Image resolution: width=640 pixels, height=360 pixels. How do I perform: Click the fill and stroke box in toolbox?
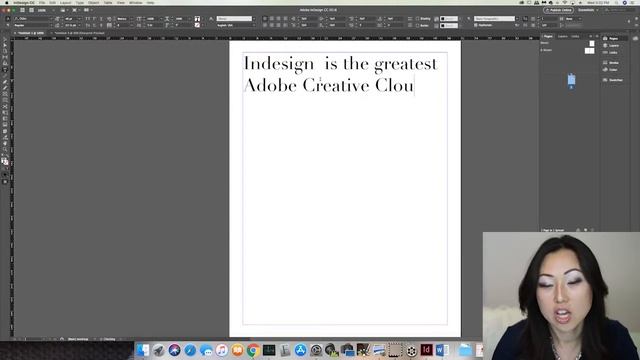5,161
